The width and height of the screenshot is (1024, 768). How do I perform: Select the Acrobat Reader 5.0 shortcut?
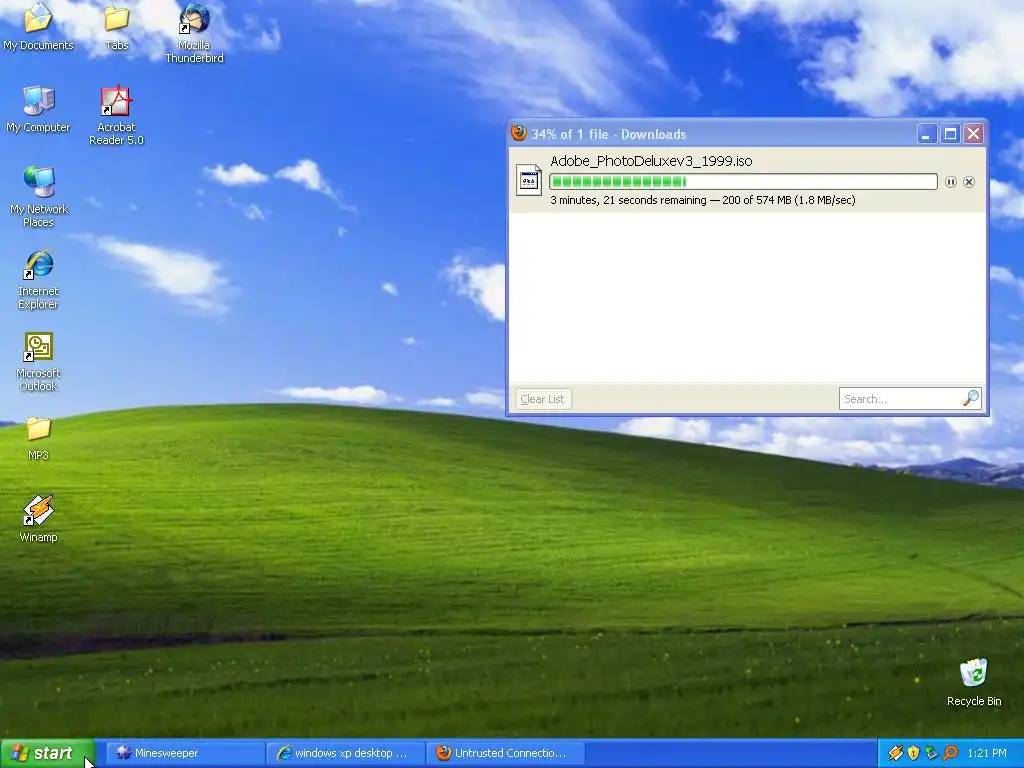116,115
